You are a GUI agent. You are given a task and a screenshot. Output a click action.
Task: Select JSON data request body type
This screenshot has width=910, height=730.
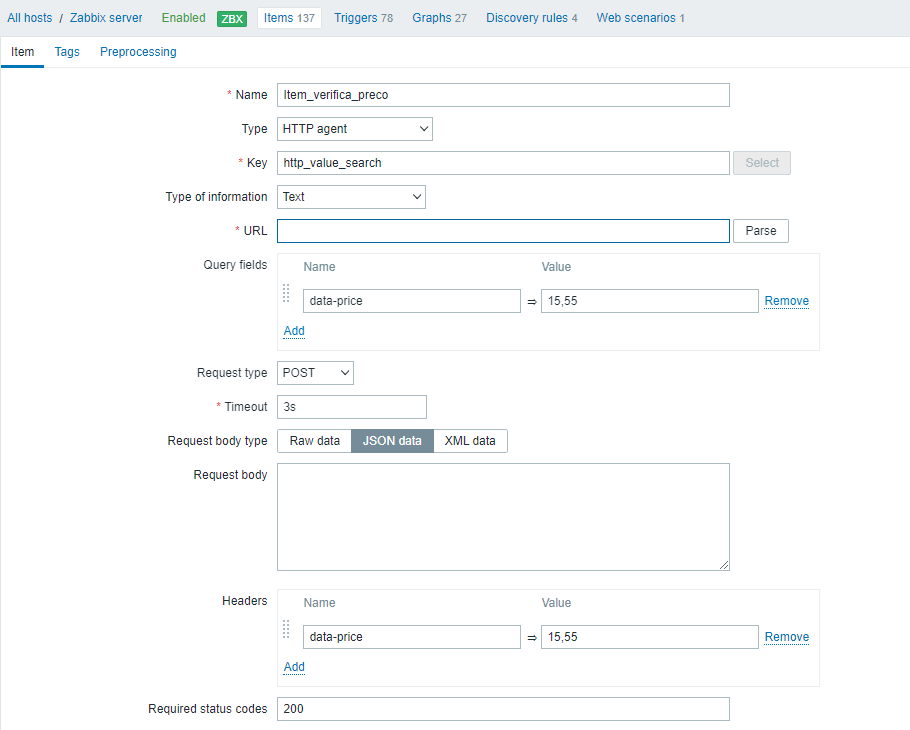tap(392, 441)
